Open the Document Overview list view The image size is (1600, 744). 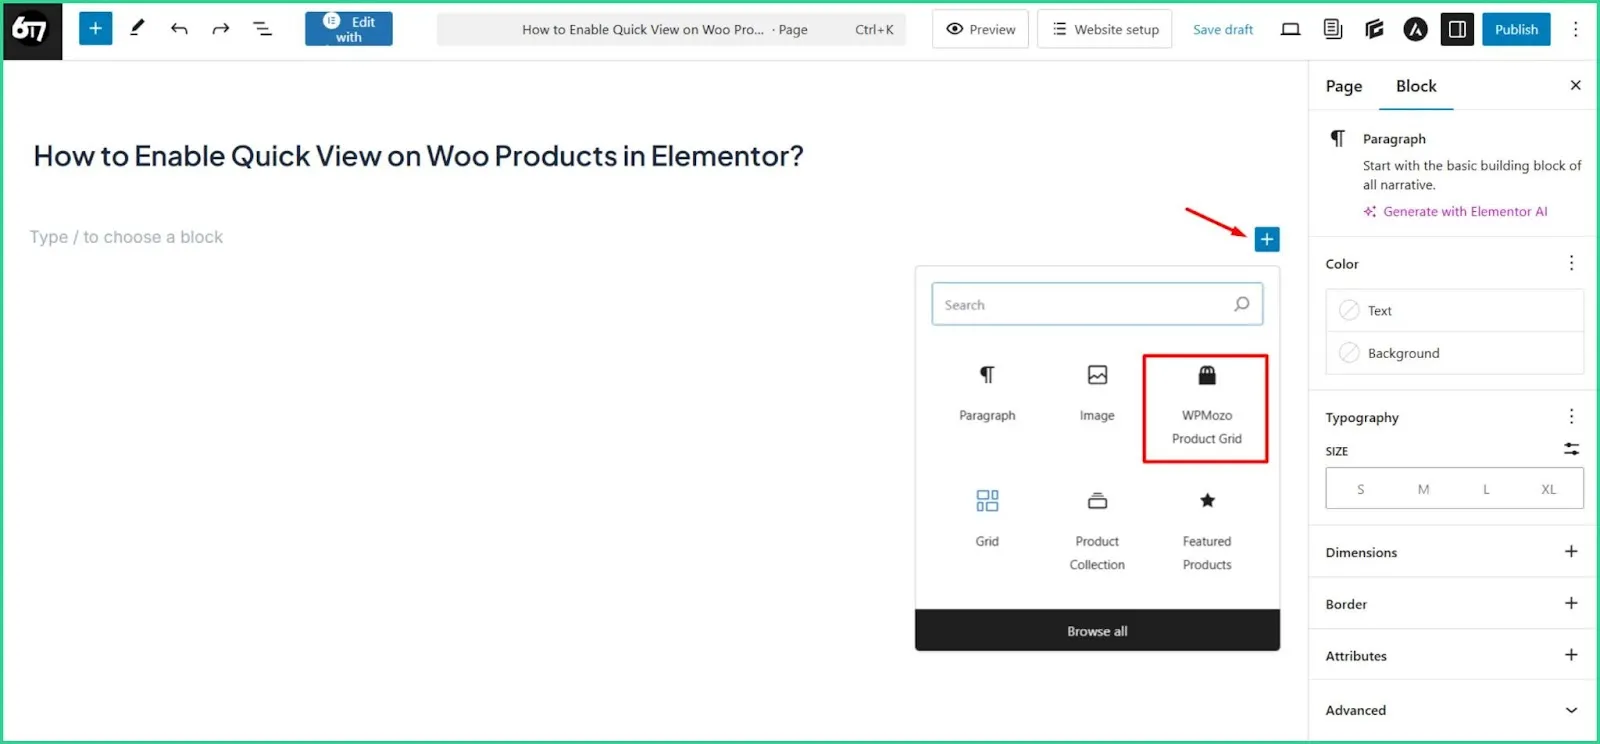click(x=262, y=29)
